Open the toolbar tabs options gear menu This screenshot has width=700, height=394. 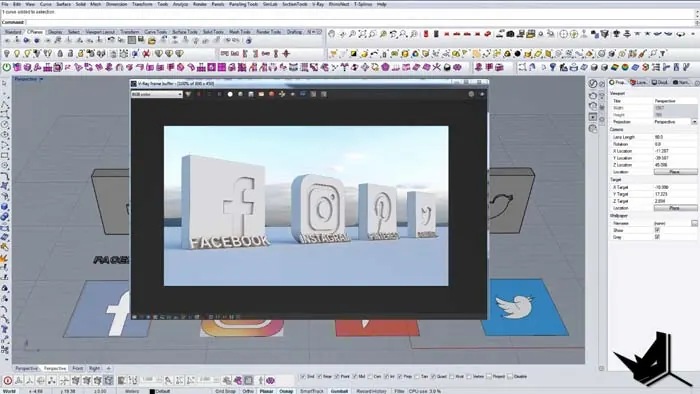318,32
